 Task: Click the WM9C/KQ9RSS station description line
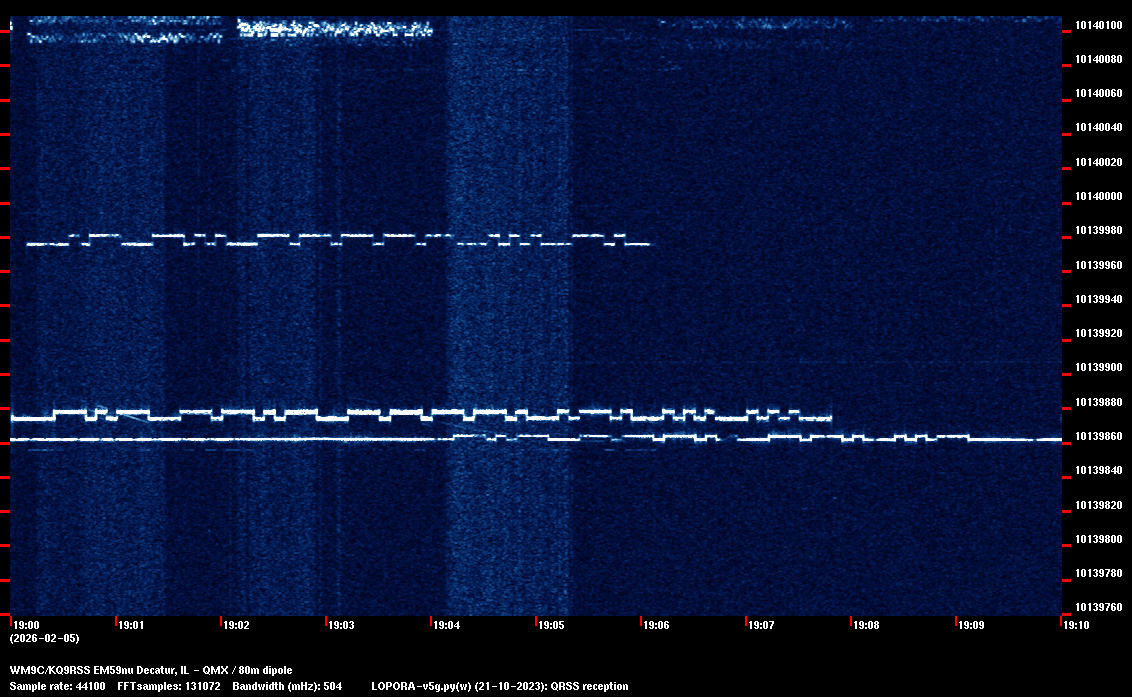151,670
